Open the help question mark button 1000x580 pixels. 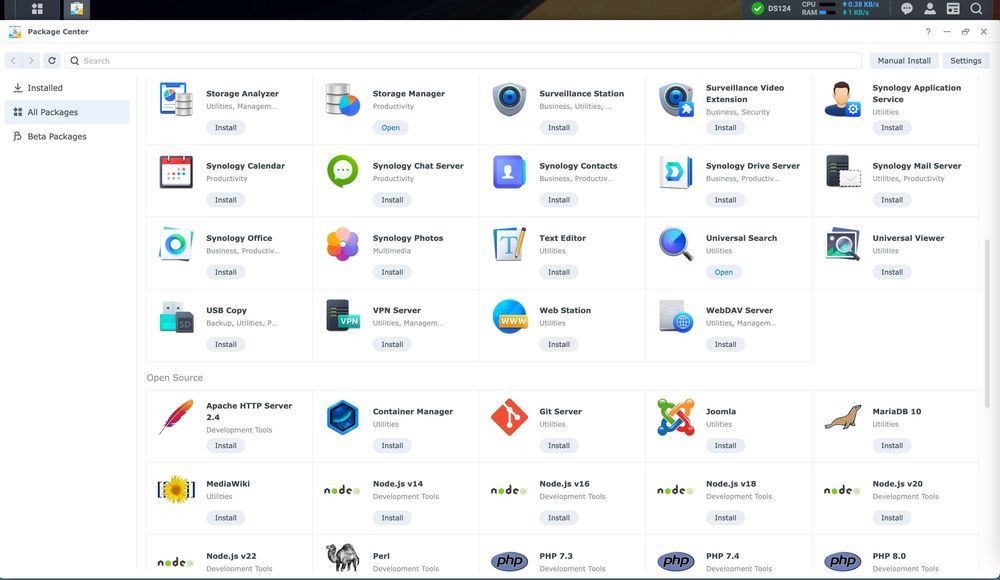point(928,31)
